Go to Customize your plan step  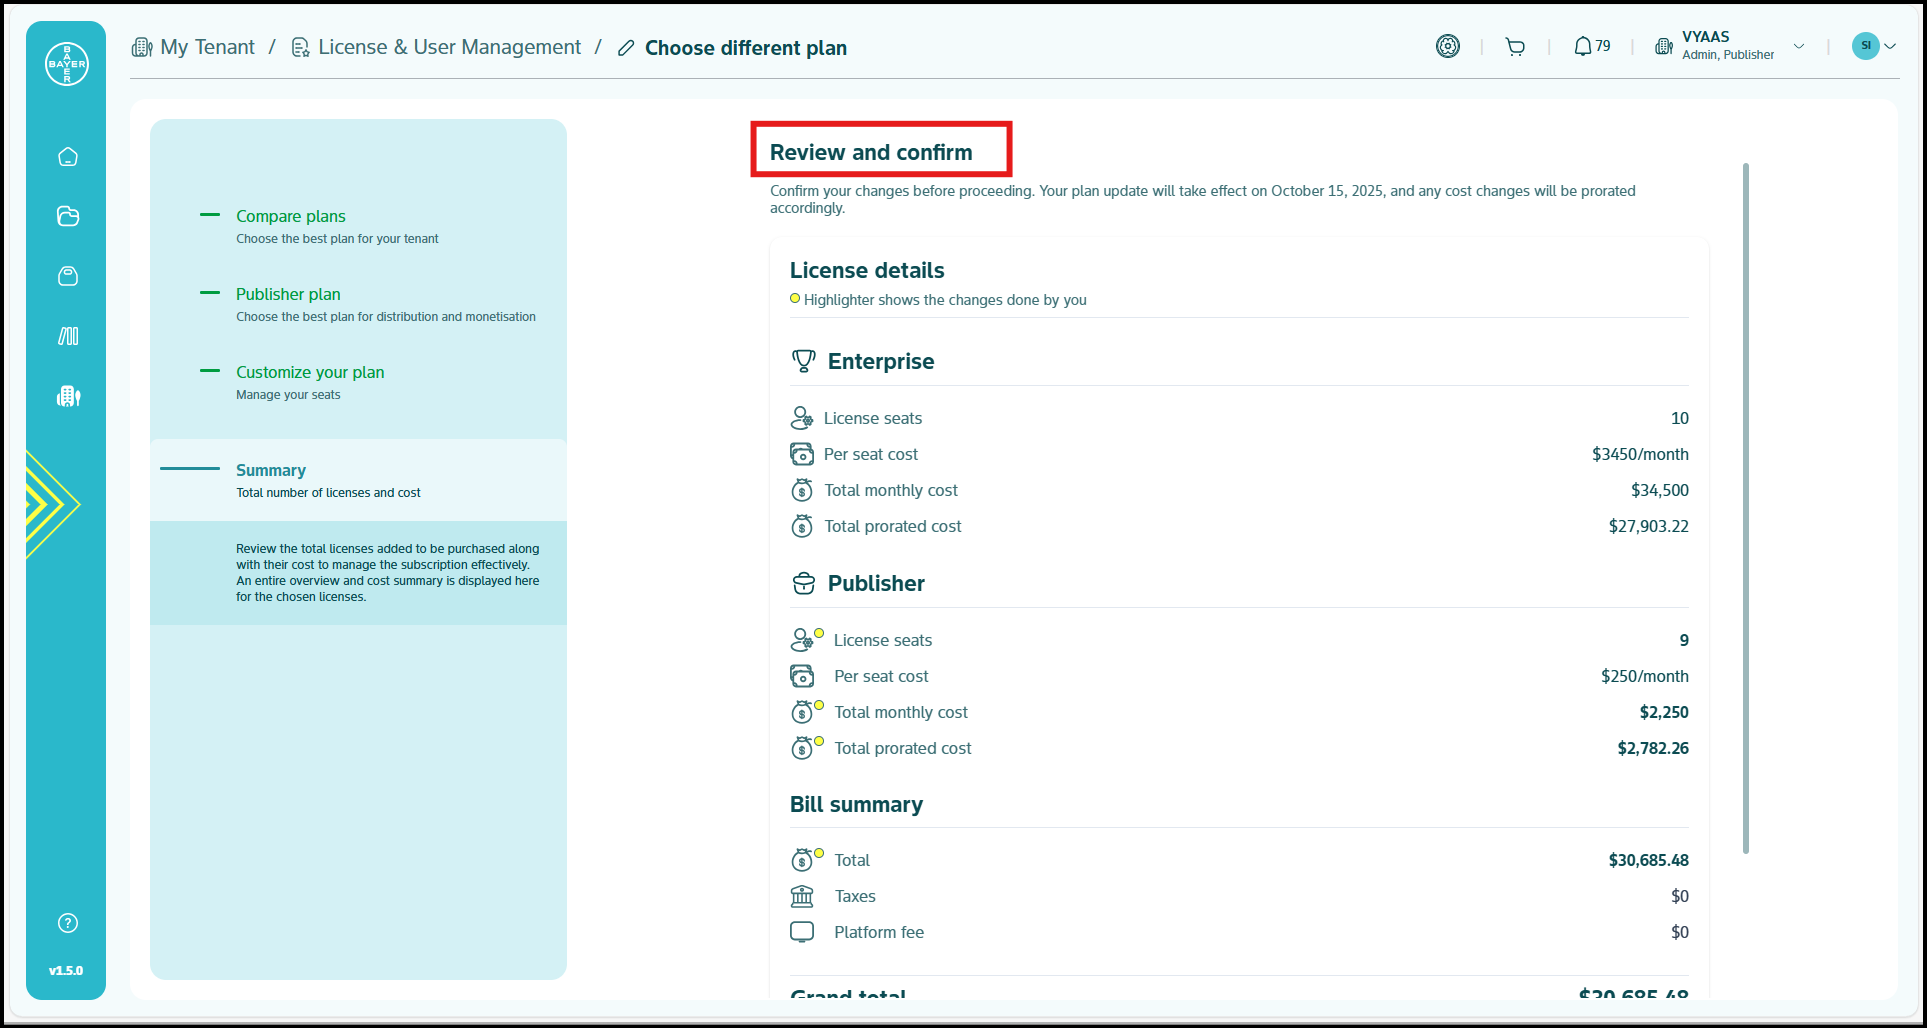(310, 372)
